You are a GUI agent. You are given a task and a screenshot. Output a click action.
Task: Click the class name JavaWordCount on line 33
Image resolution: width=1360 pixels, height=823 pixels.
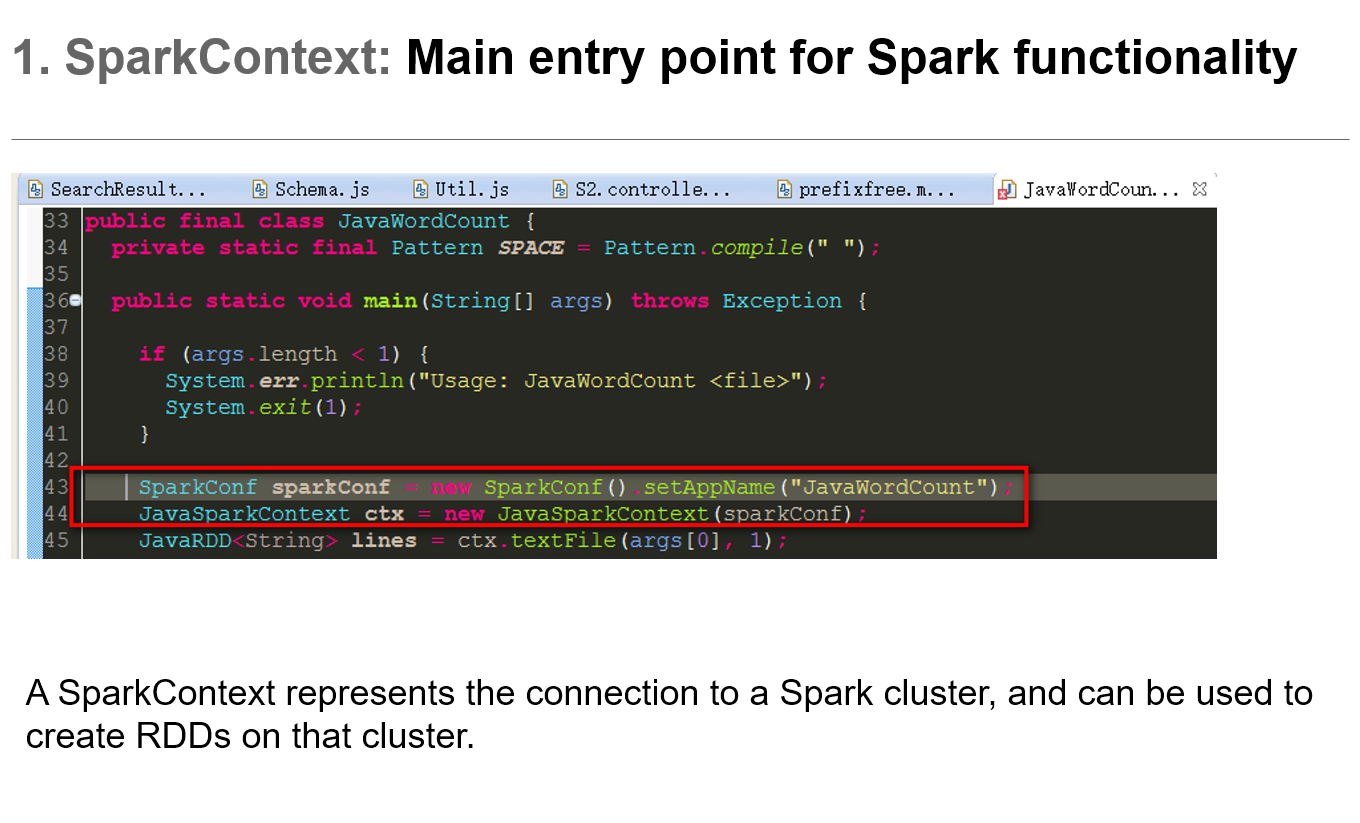tap(424, 221)
